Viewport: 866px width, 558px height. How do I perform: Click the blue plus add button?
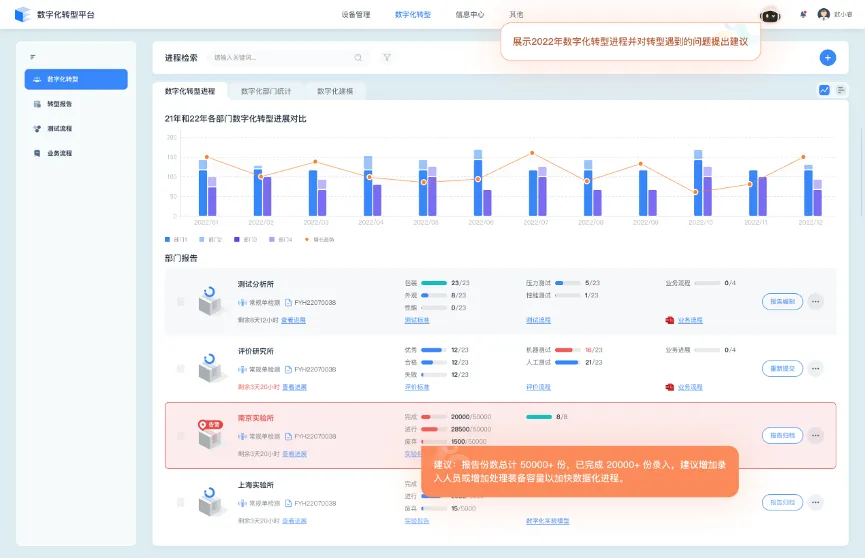point(827,57)
